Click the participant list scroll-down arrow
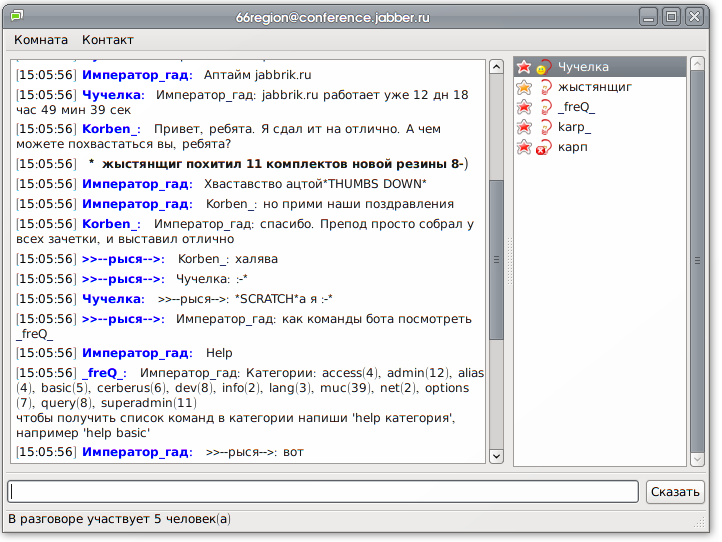 [x=697, y=456]
